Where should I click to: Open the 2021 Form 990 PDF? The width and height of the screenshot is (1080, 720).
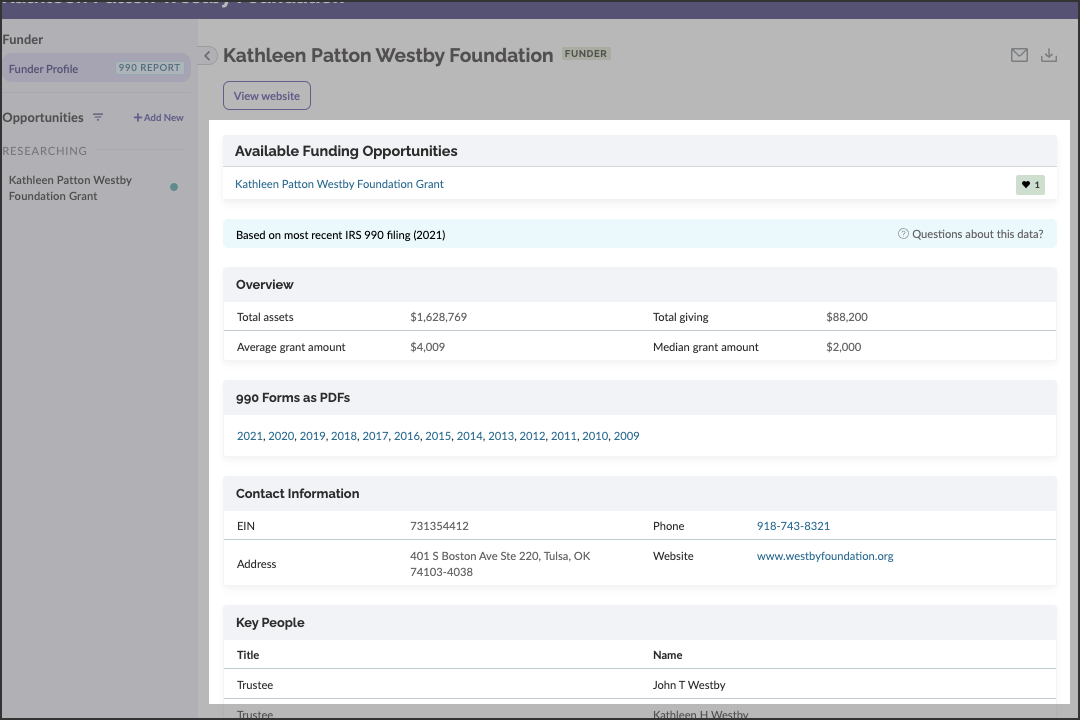tap(249, 436)
